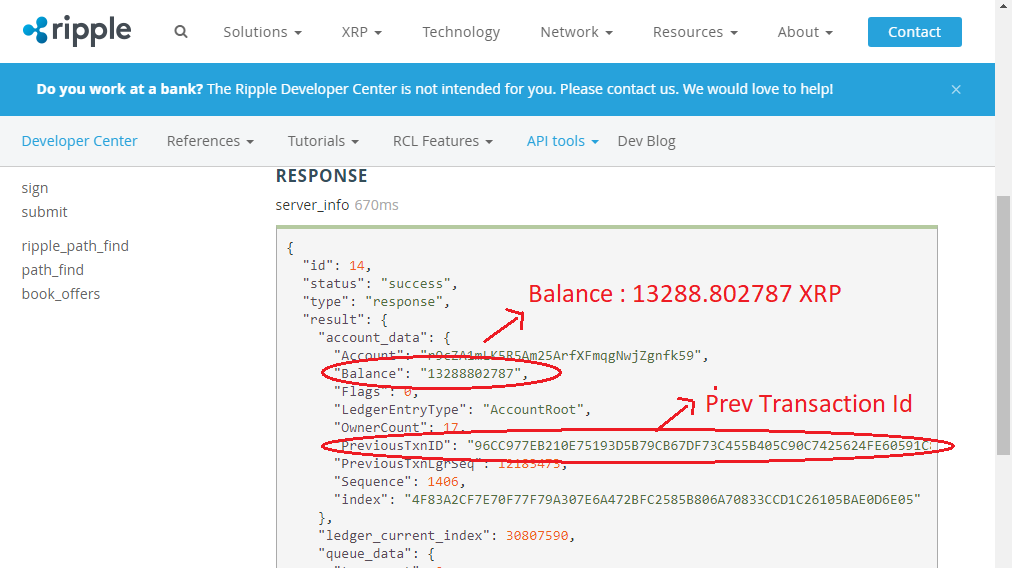Expand the Resources dropdown menu
This screenshot has width=1012, height=568.
point(695,32)
